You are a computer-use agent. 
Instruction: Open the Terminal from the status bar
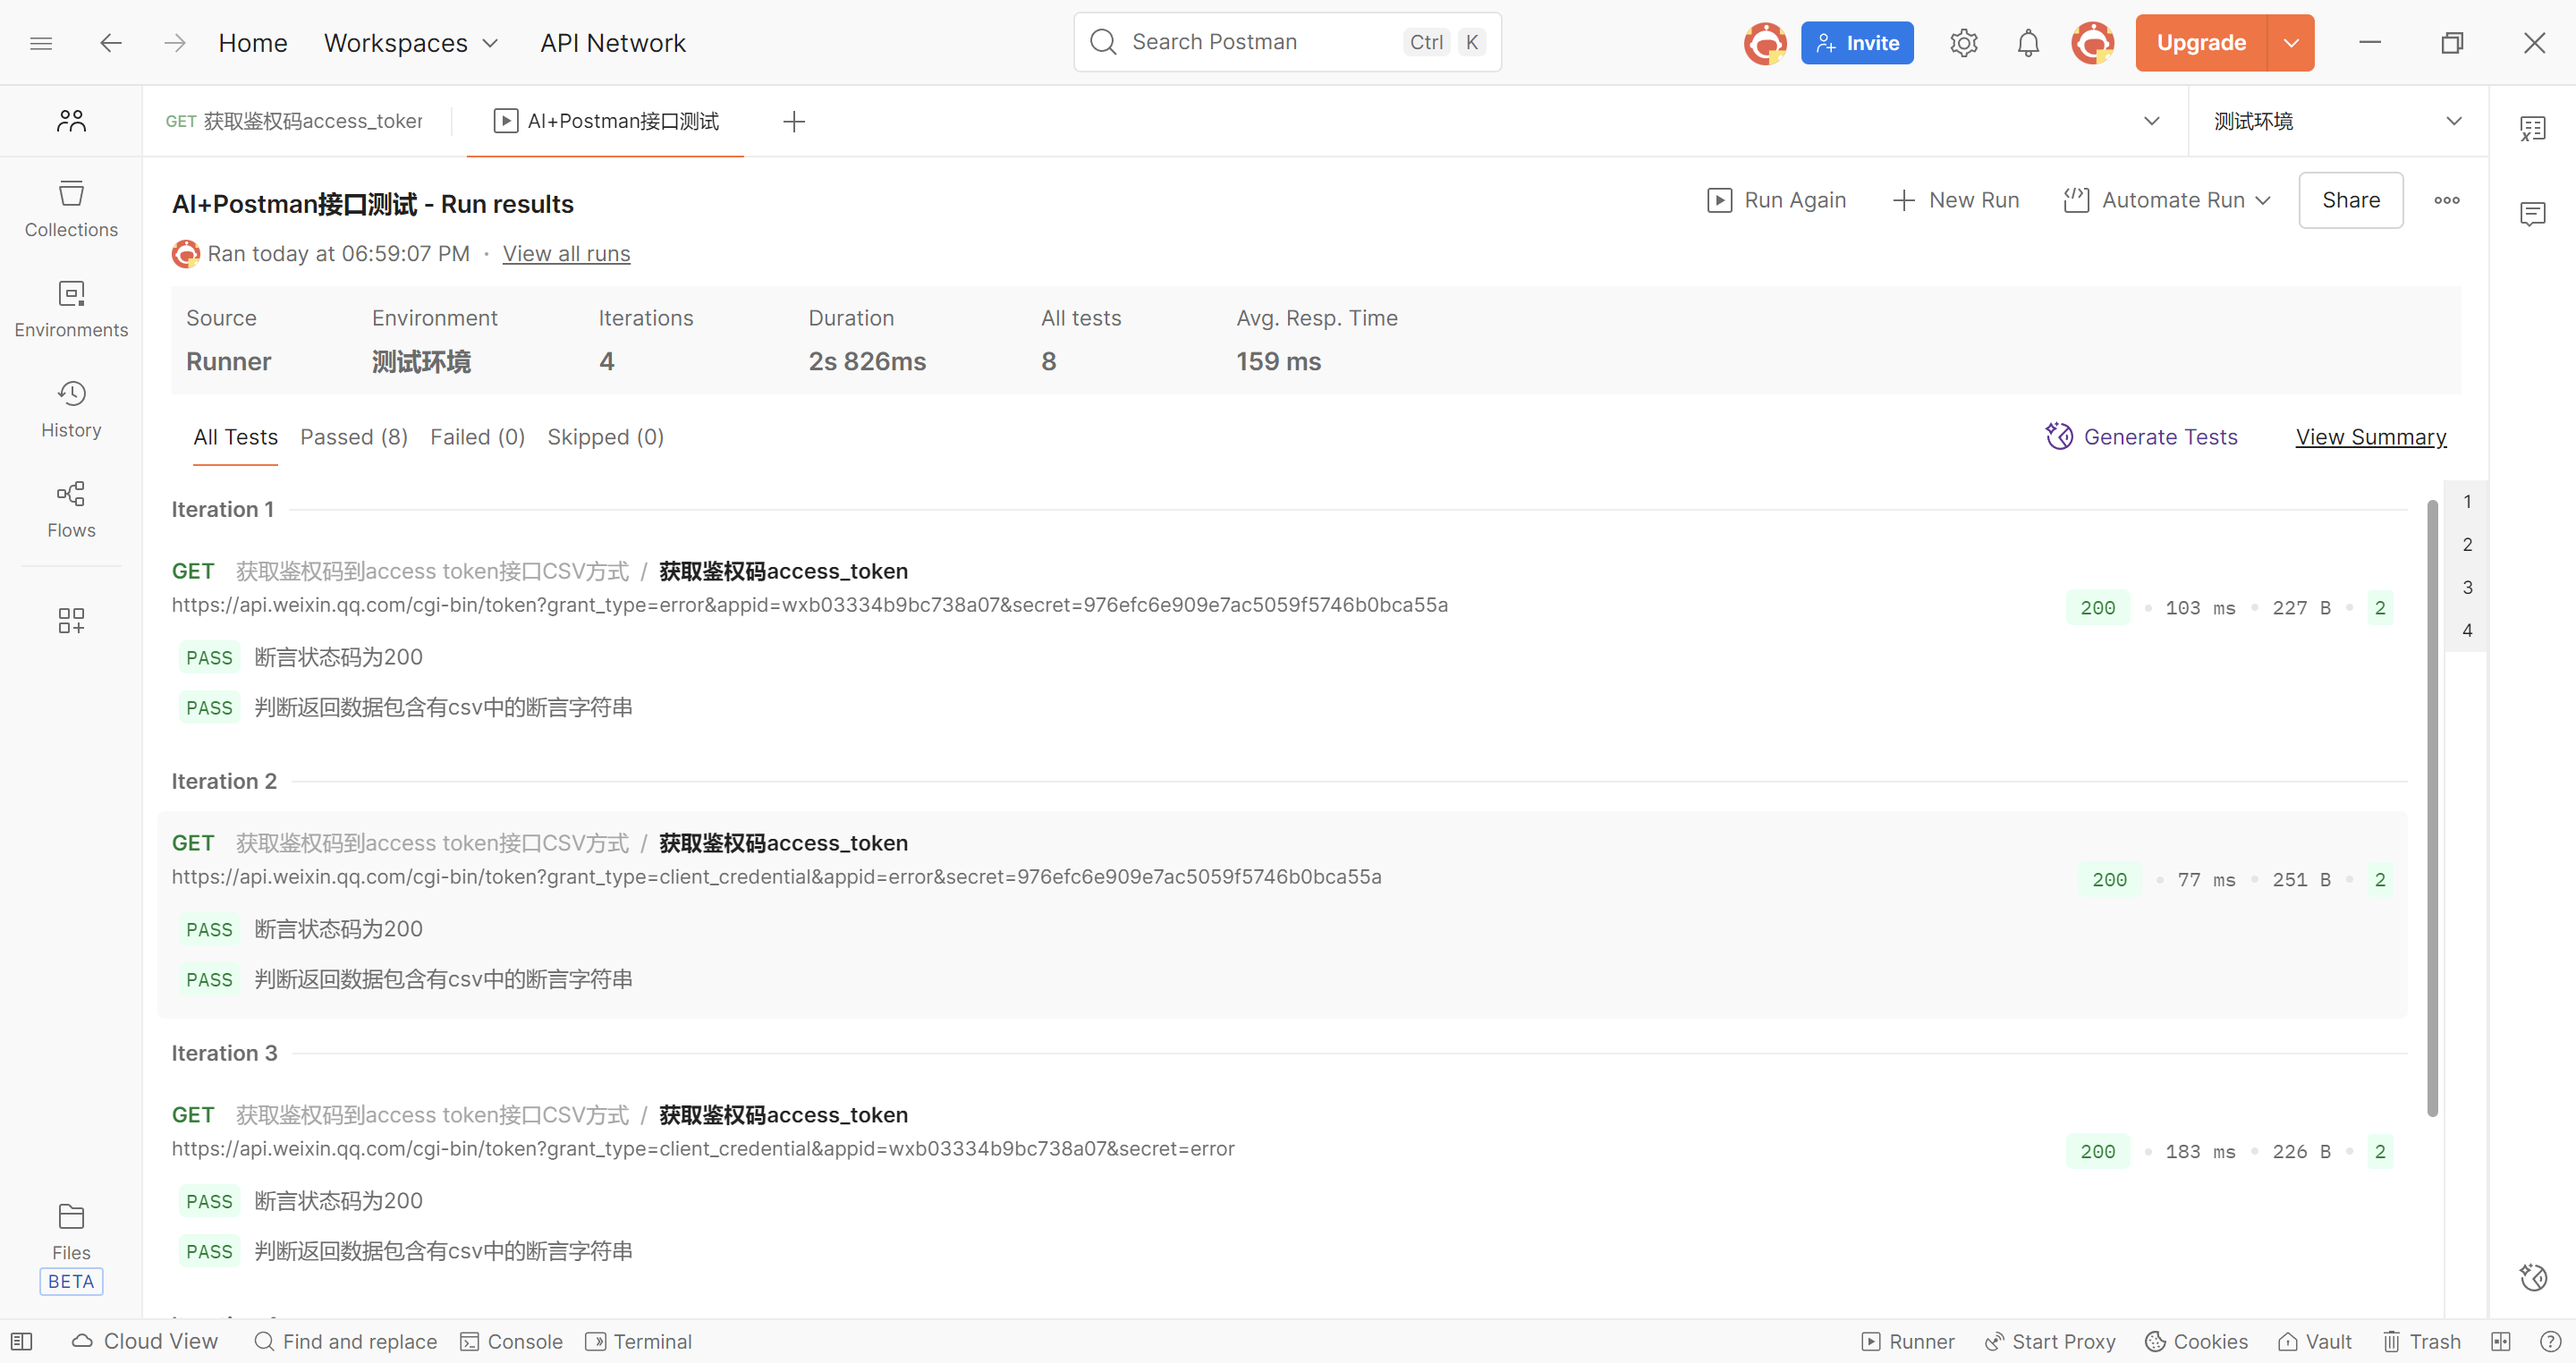[x=639, y=1342]
